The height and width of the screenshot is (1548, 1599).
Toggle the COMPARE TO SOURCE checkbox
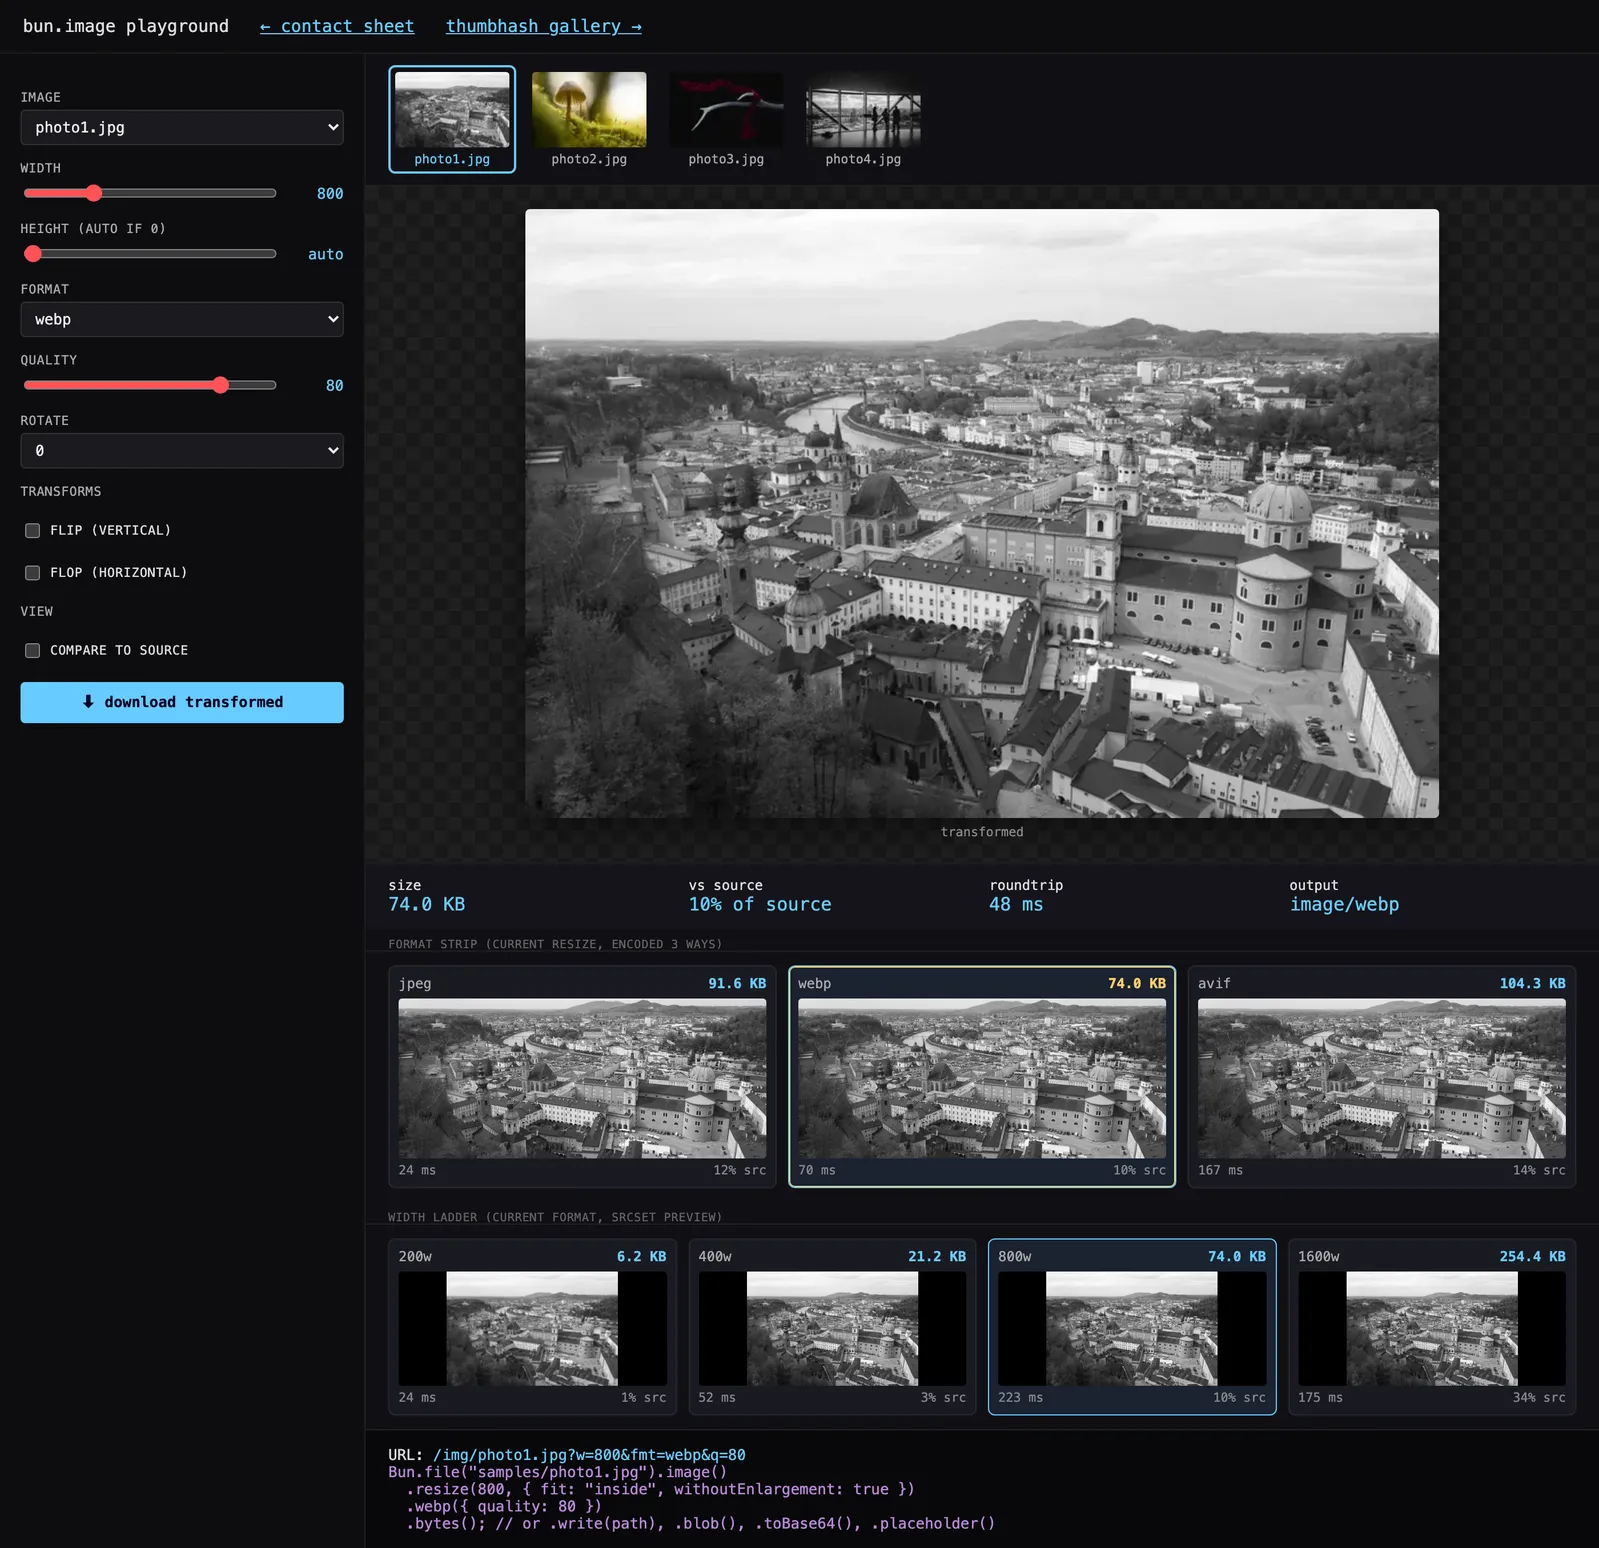(33, 651)
